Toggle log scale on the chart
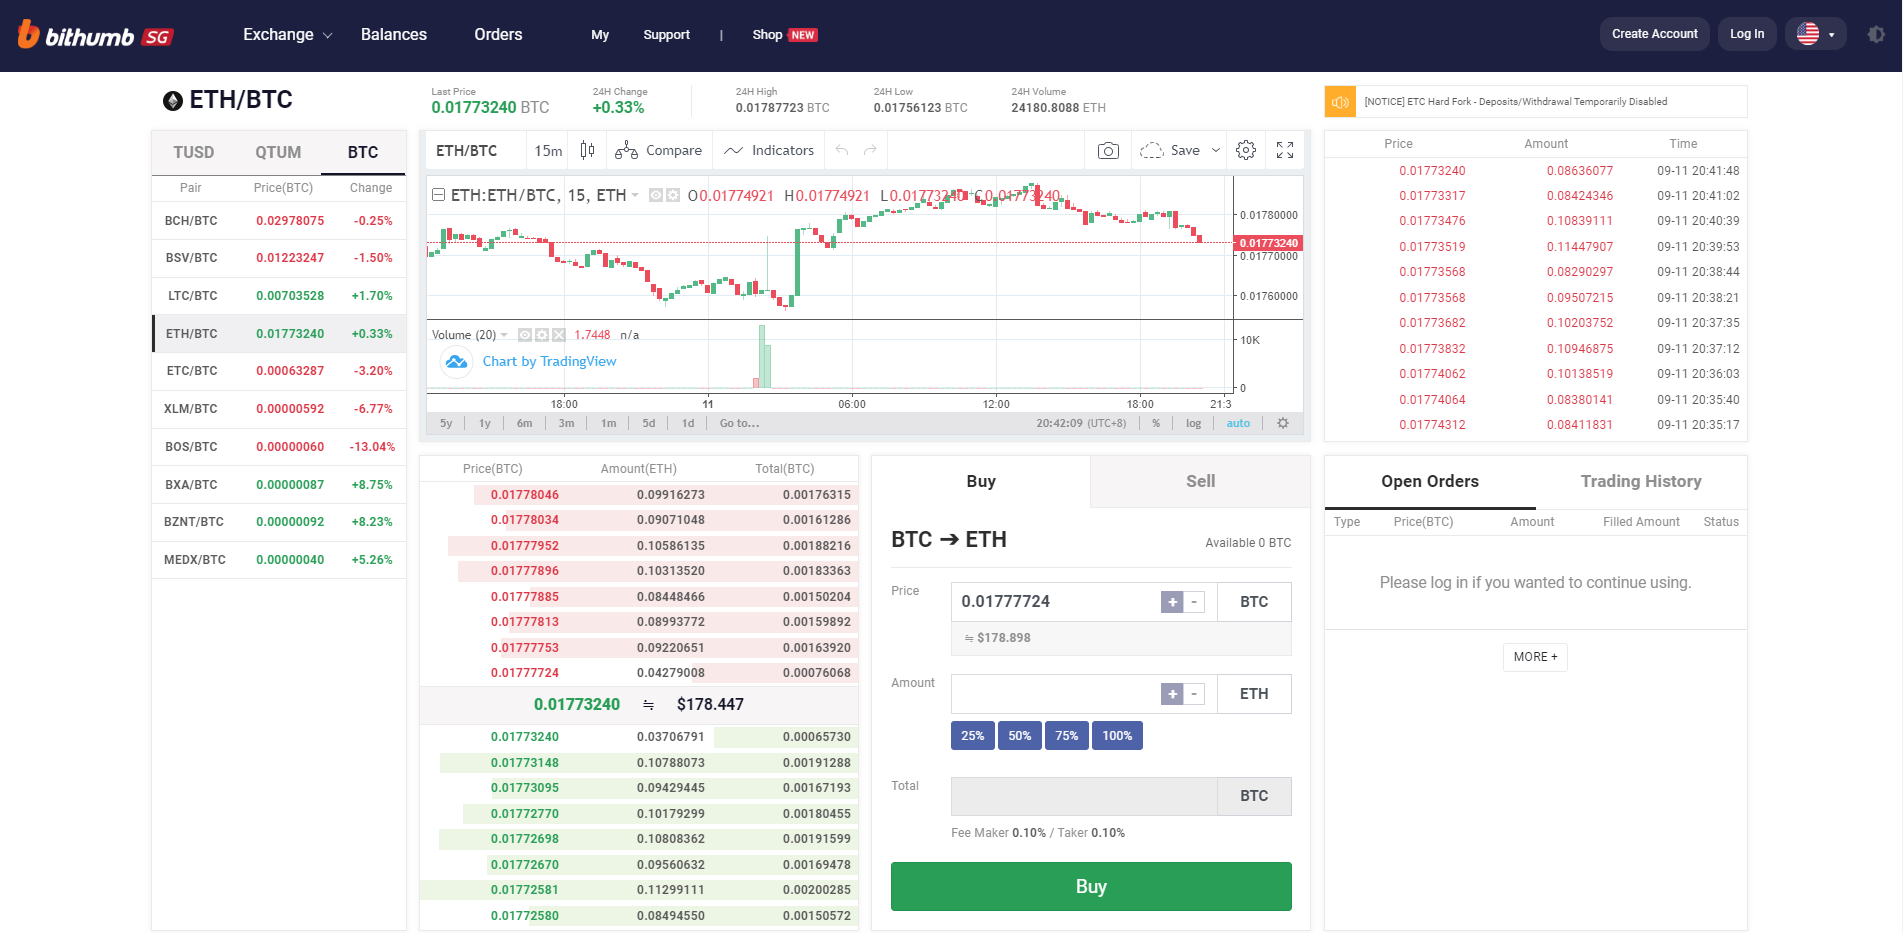 [x=1193, y=424]
